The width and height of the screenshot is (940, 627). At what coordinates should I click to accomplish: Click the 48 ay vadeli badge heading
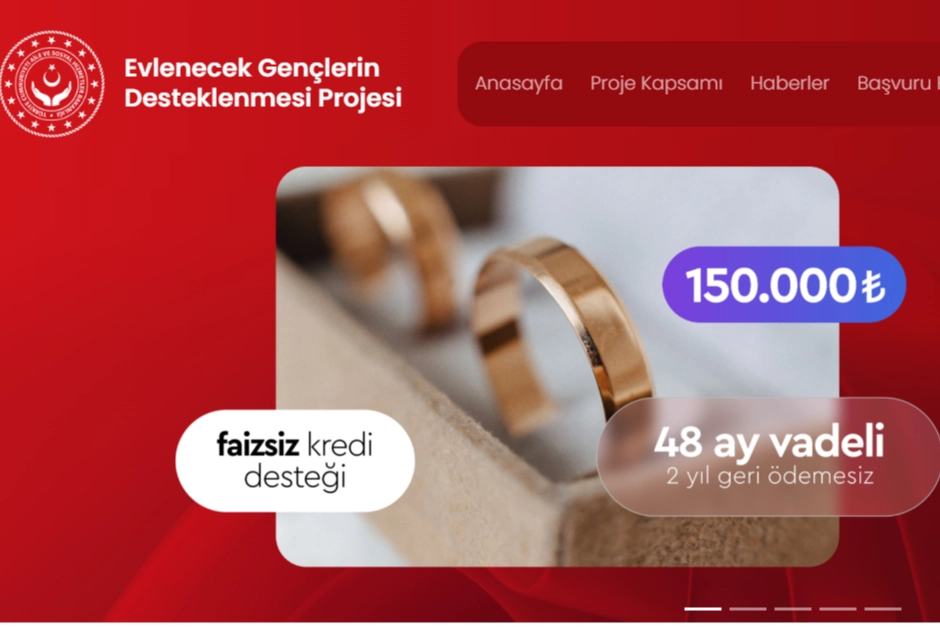(x=769, y=442)
